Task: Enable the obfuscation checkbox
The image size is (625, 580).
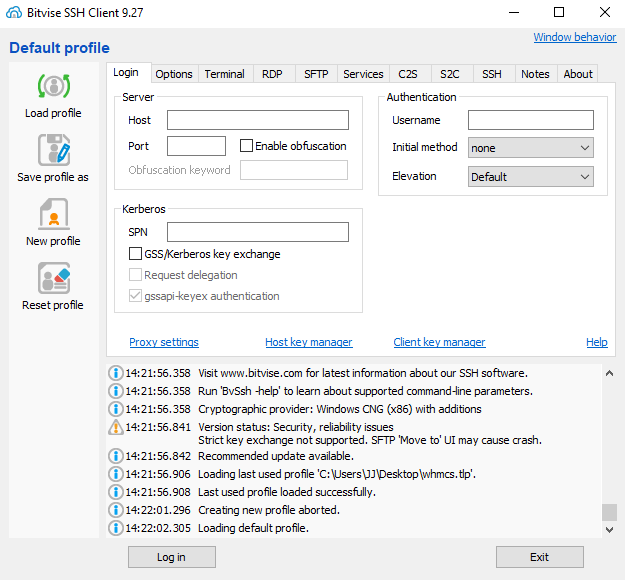Action: pyautogui.click(x=246, y=146)
